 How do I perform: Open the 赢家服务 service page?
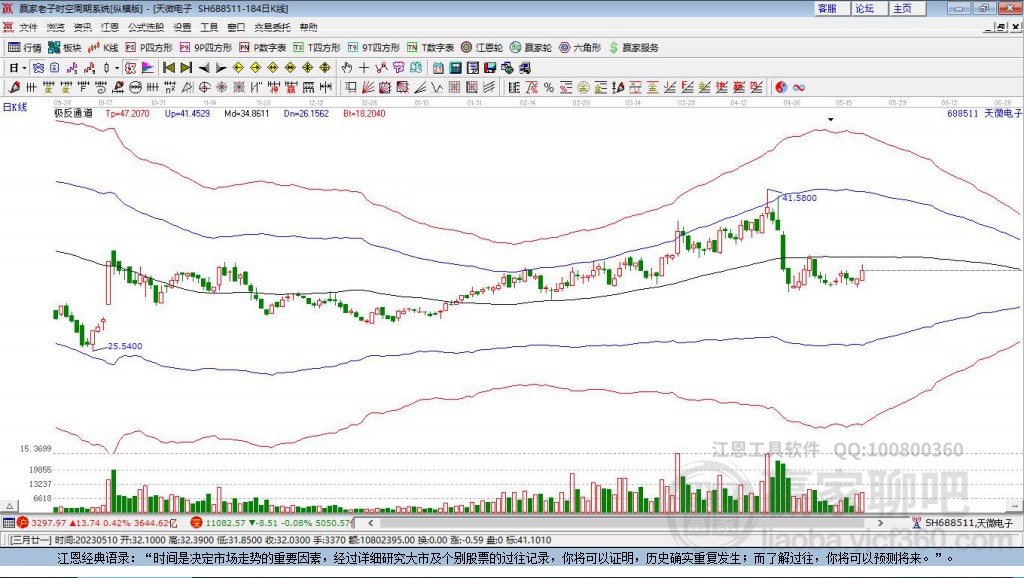(634, 48)
